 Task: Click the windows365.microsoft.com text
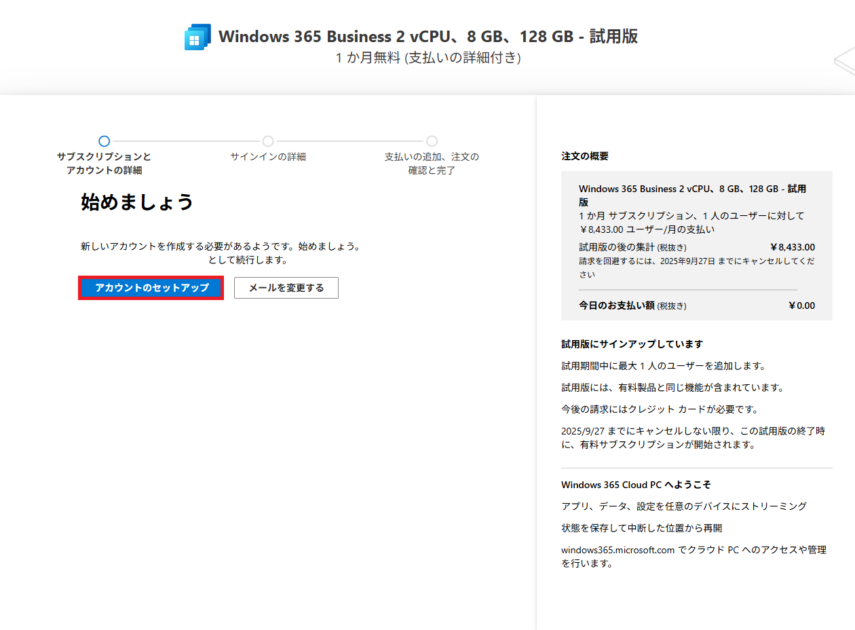(618, 550)
